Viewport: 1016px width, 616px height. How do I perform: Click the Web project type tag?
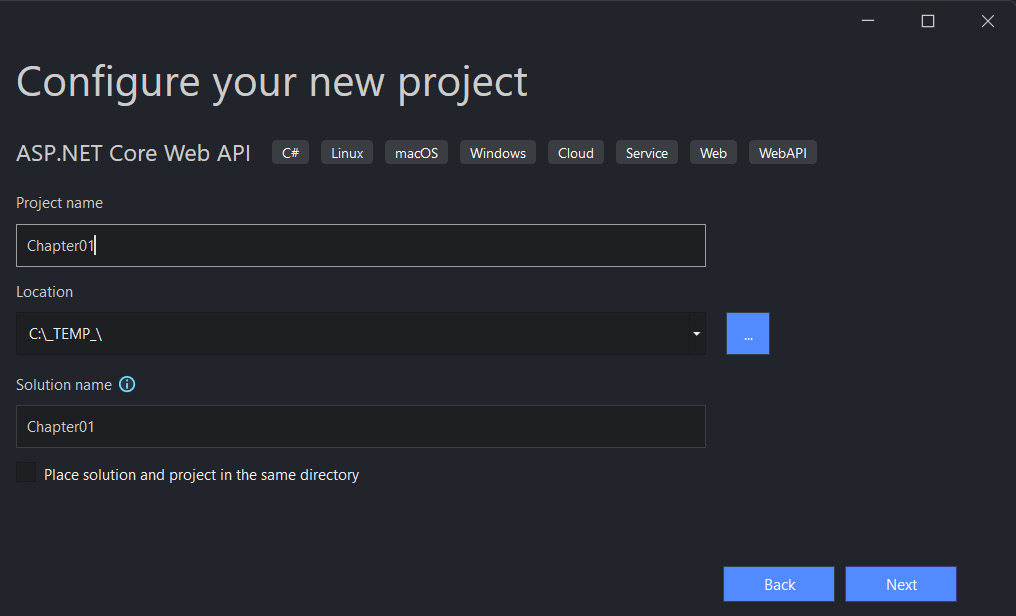pos(713,153)
